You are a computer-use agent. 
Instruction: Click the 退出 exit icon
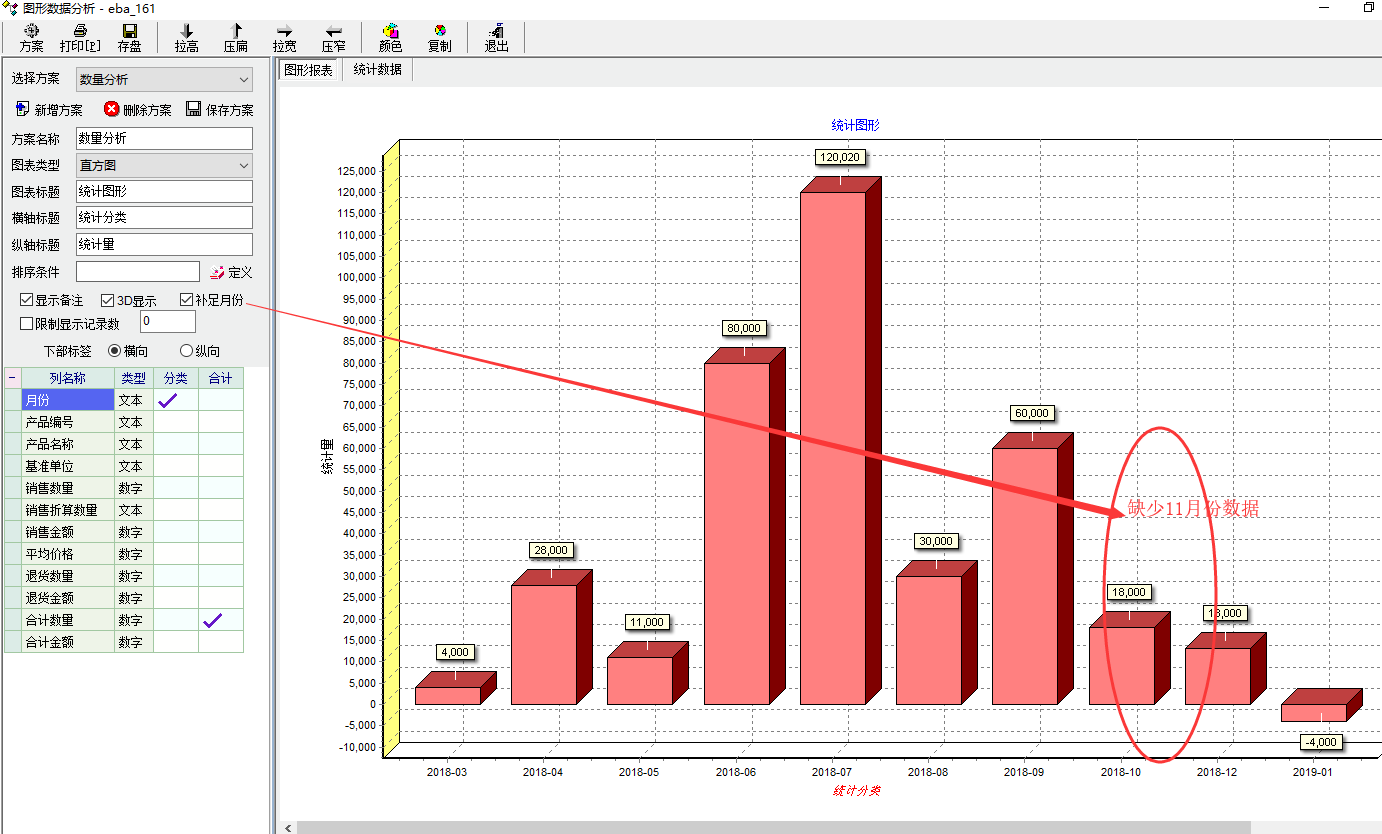point(496,32)
